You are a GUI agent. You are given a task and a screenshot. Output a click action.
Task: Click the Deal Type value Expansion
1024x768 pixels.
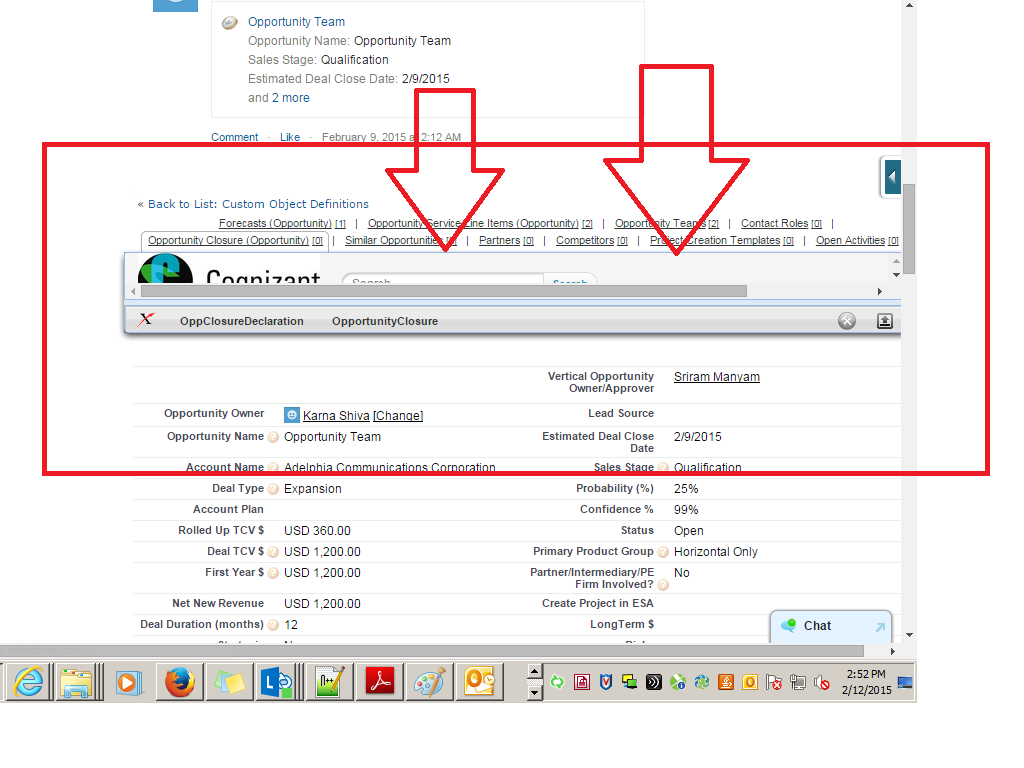tap(312, 489)
